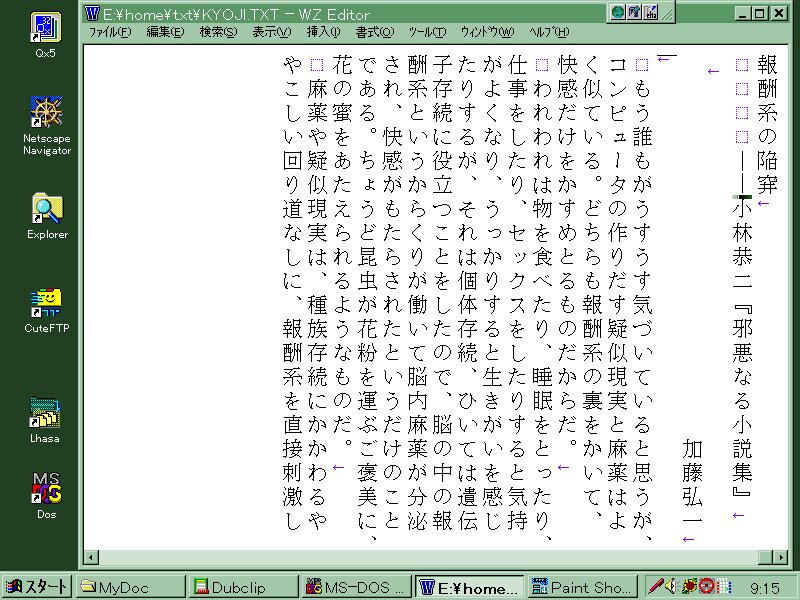Screen dimensions: 800x600
Task: Close the WZ Editor window
Action: (779, 13)
